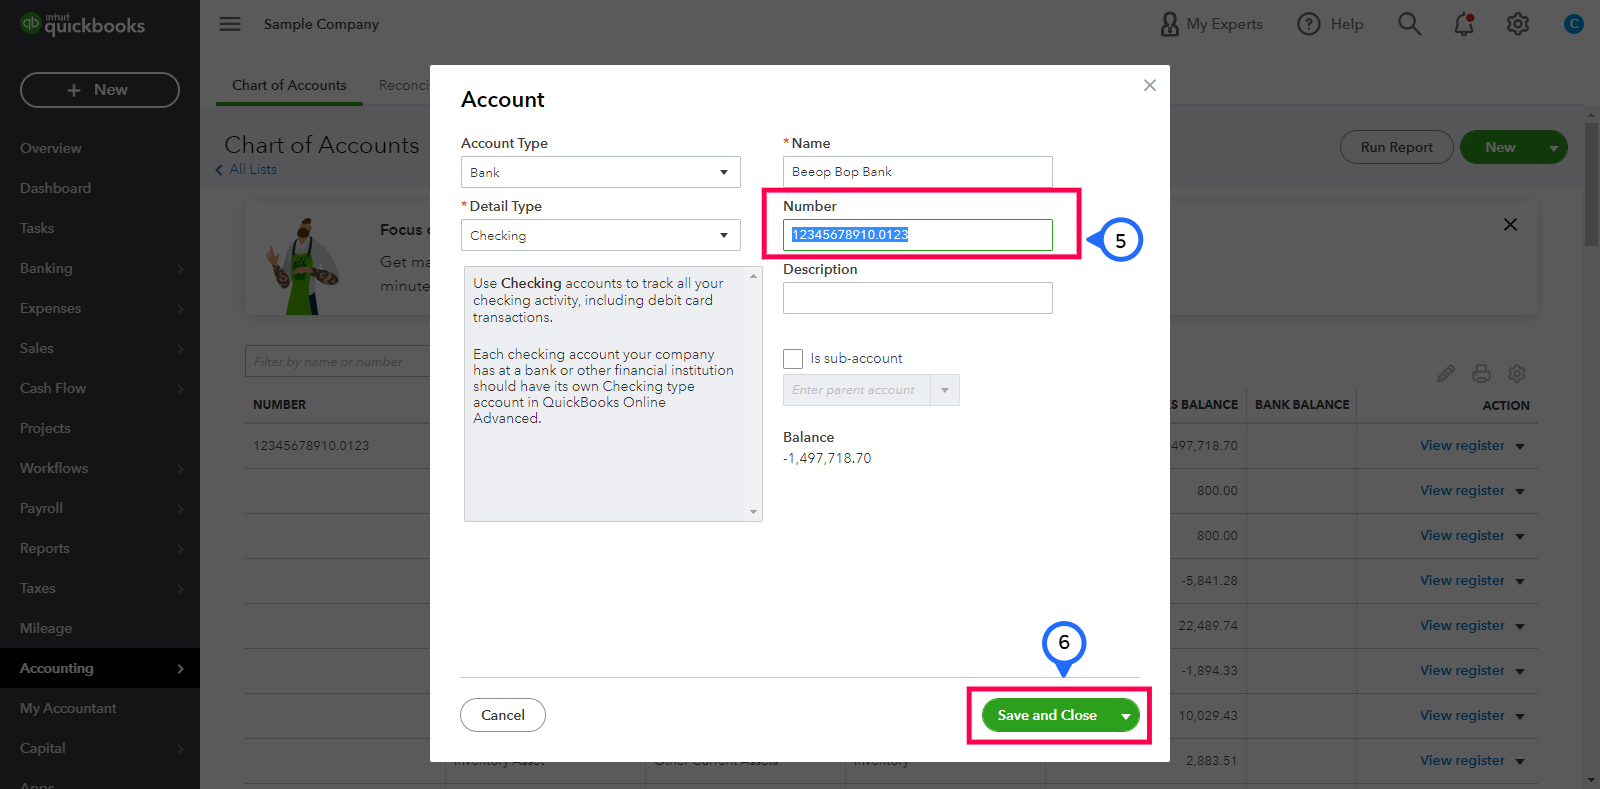The image size is (1600, 789).
Task: Open Accounting in sidebar
Action: (x=100, y=668)
